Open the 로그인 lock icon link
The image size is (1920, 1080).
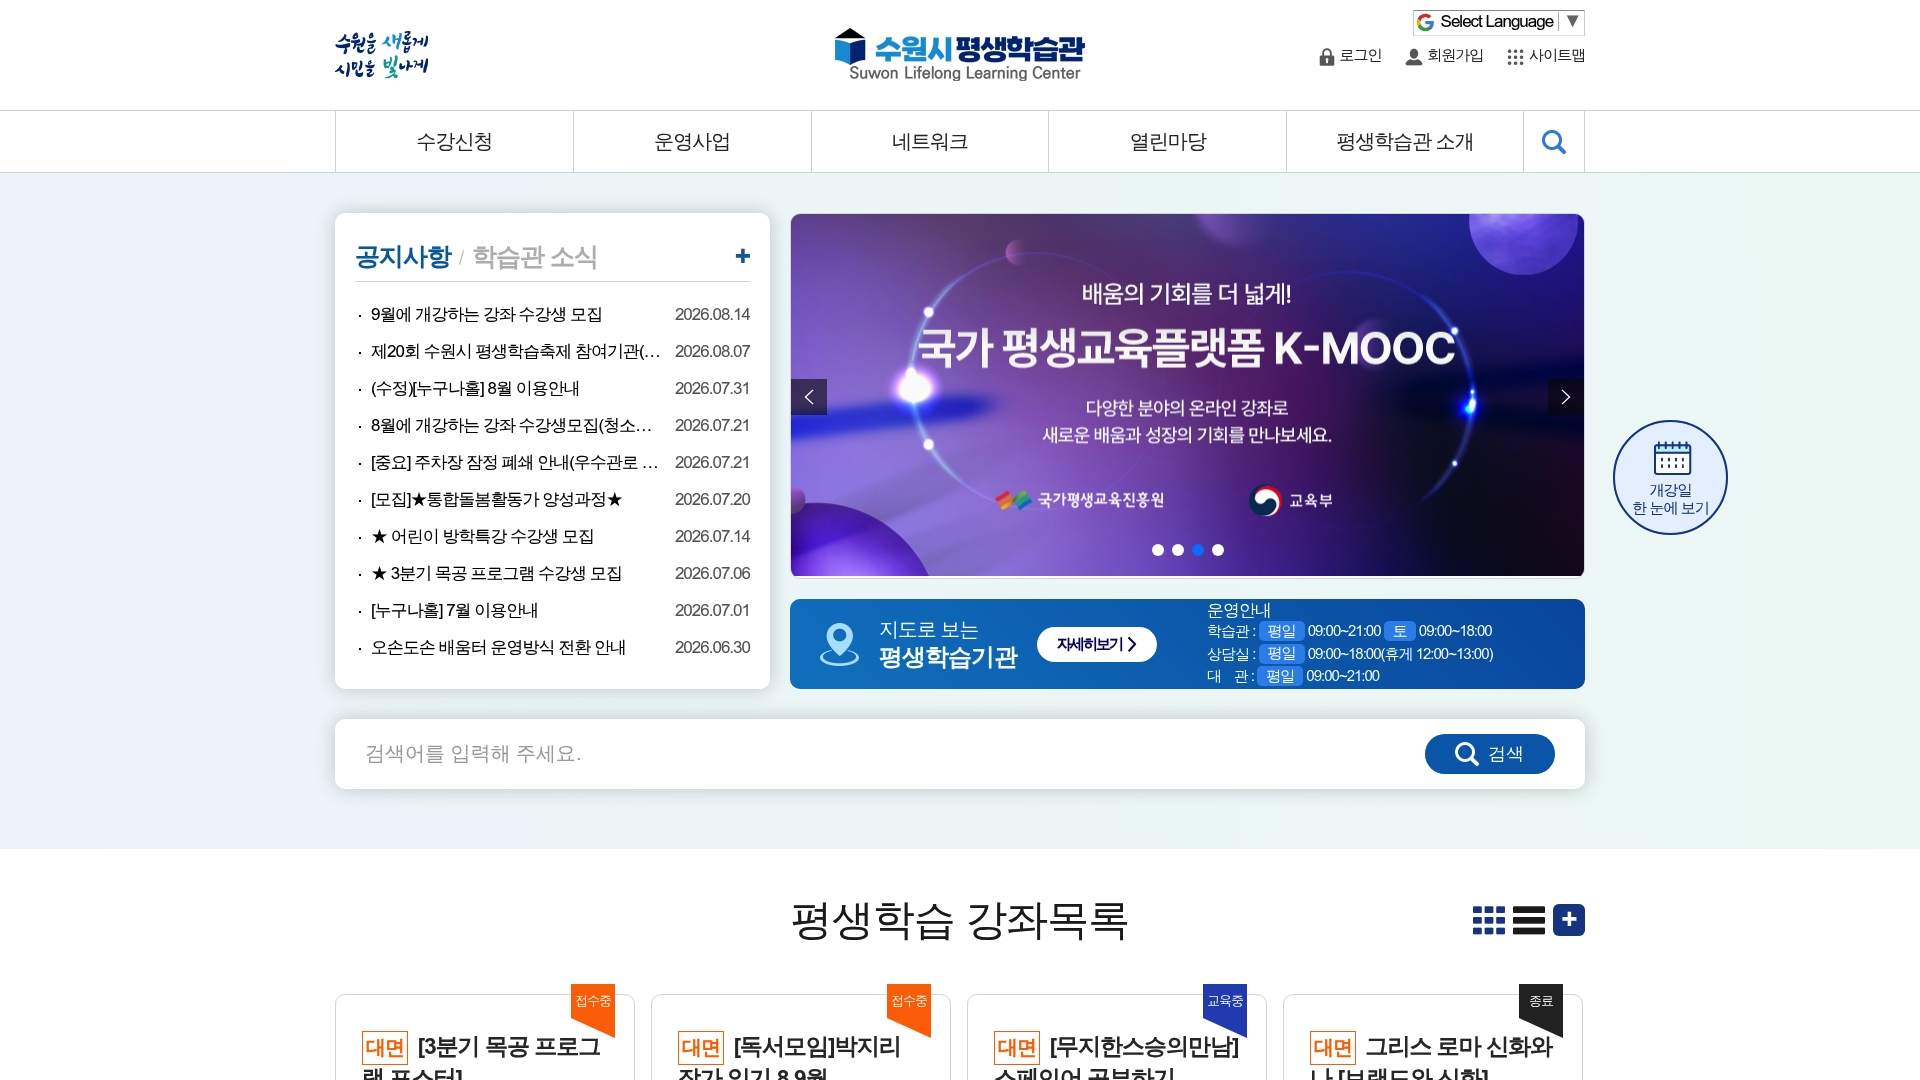[x=1350, y=56]
